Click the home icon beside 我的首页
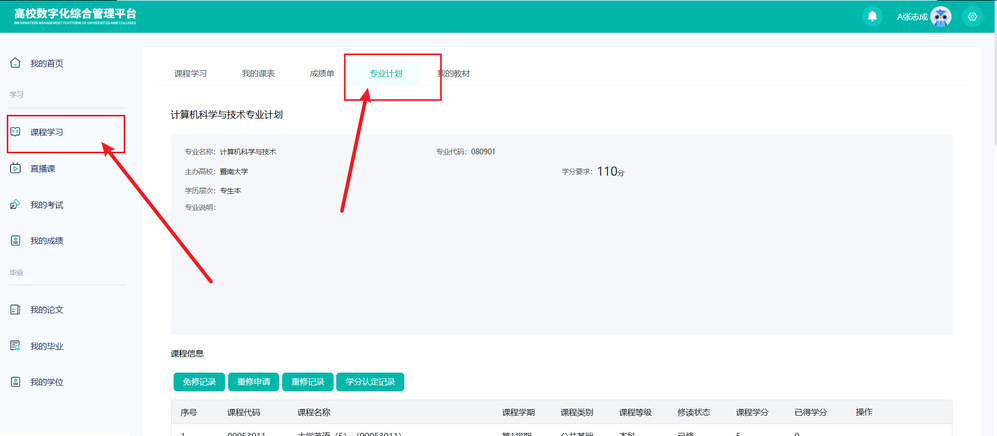The image size is (997, 436). 15,63
